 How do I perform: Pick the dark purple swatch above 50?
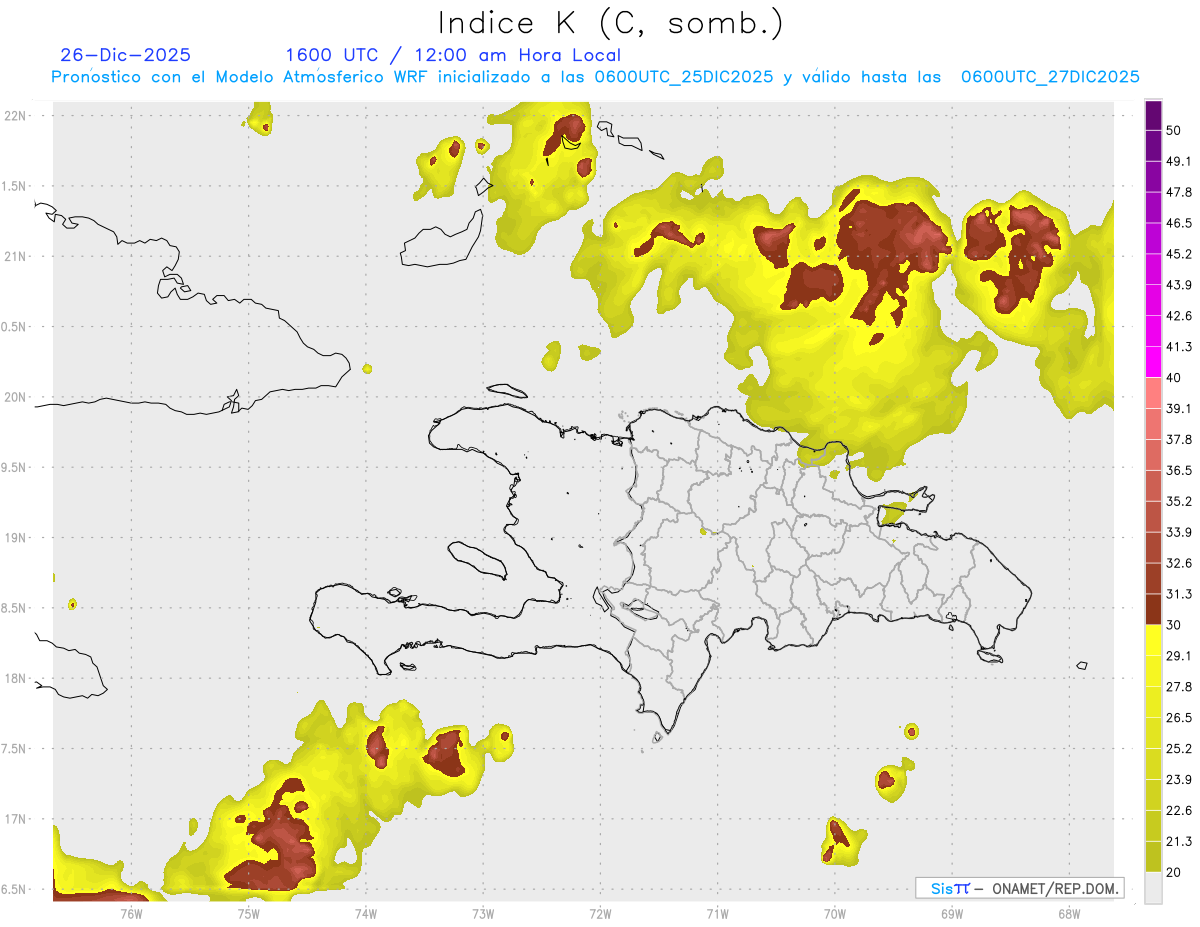[1153, 114]
